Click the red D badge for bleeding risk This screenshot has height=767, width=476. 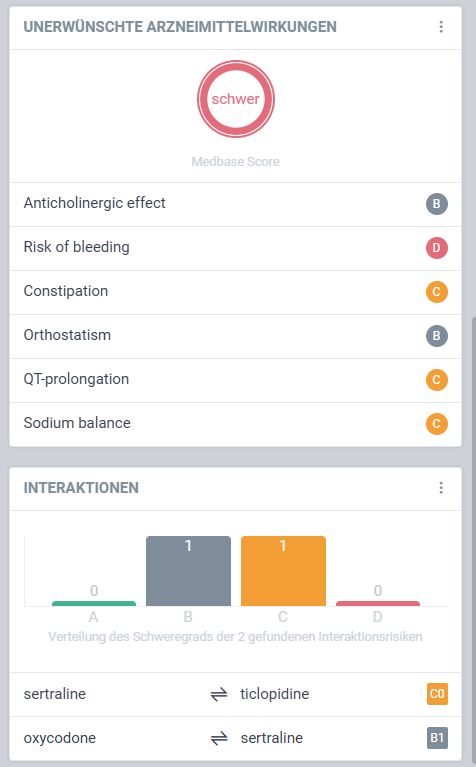click(436, 248)
